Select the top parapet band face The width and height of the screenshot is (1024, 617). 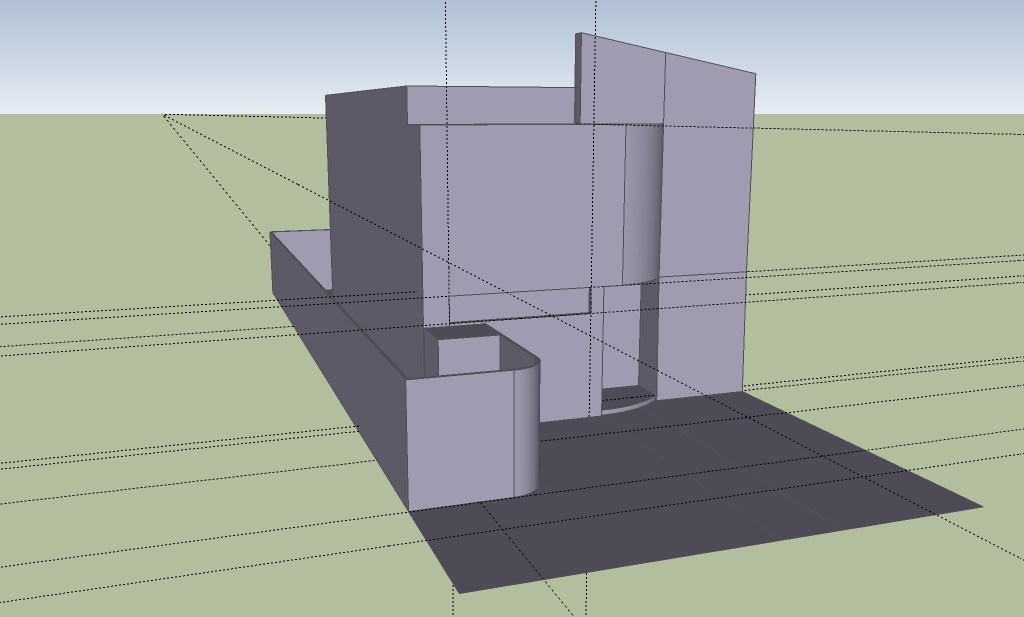(490, 105)
